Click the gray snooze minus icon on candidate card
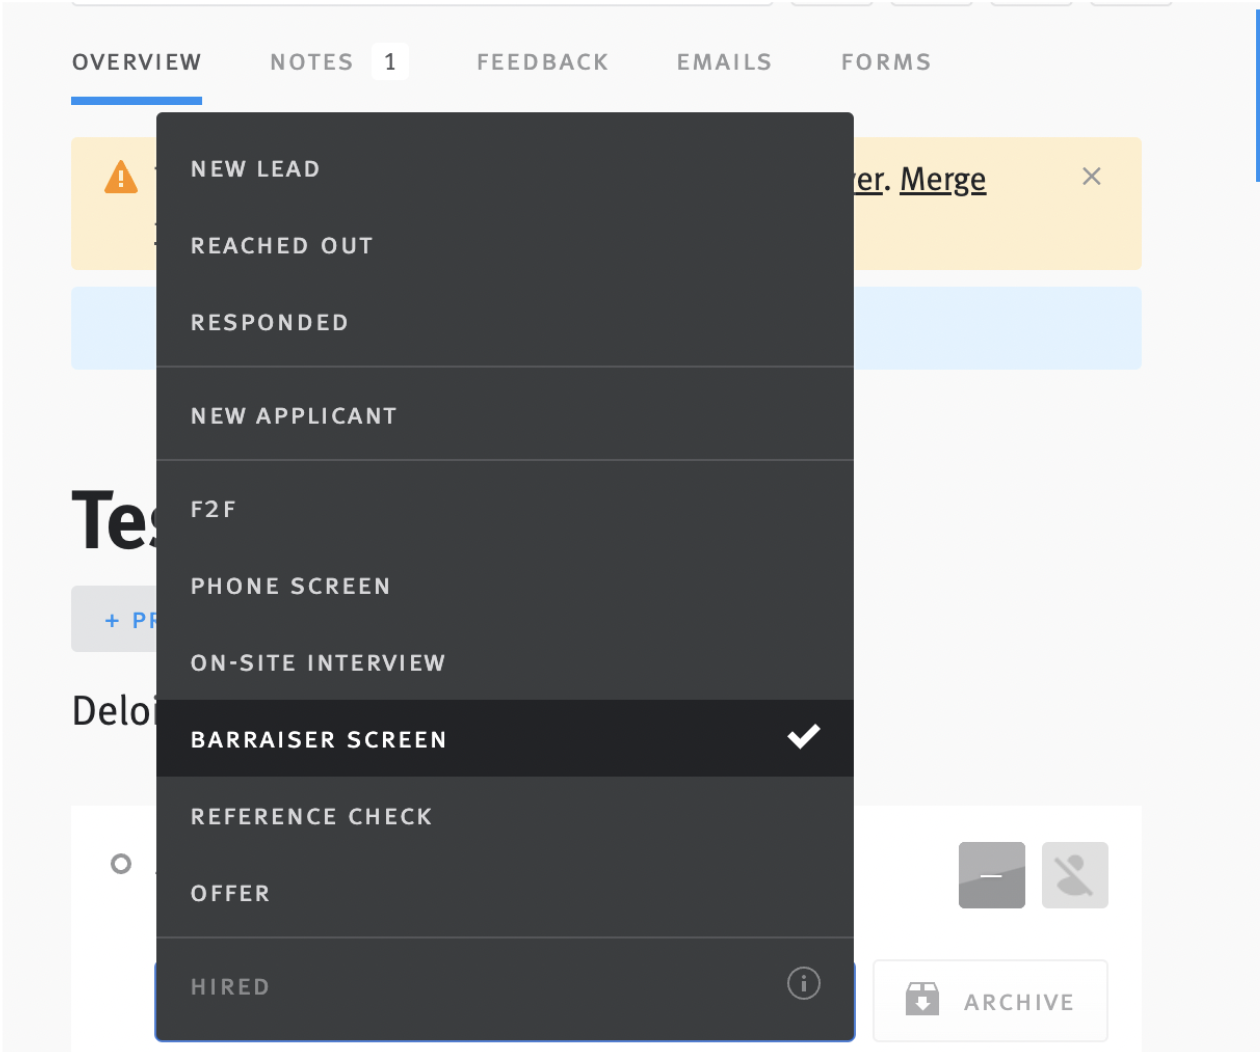The image size is (1260, 1052). (x=991, y=874)
